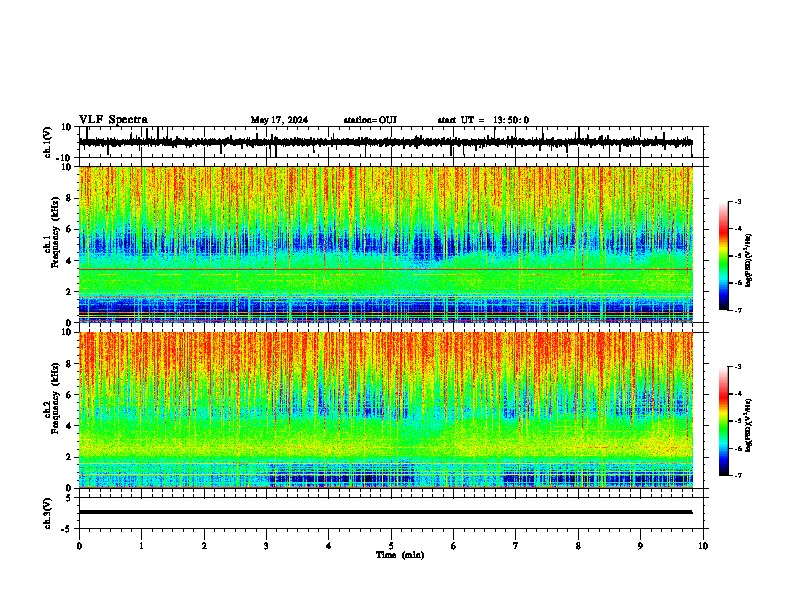Click the "10" label on the time axis
The width and height of the screenshot is (792, 612).
click(703, 546)
